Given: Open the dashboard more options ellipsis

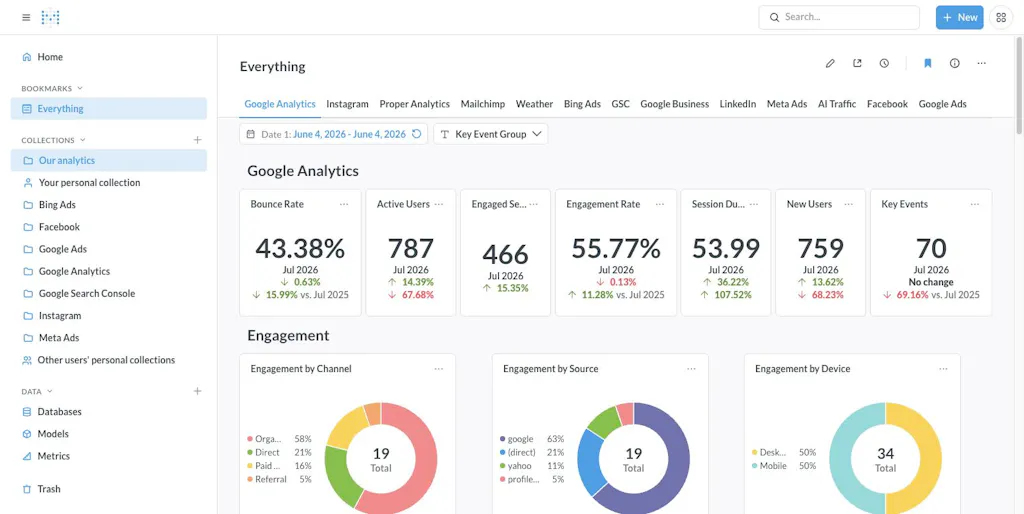Looking at the screenshot, I should point(982,63).
